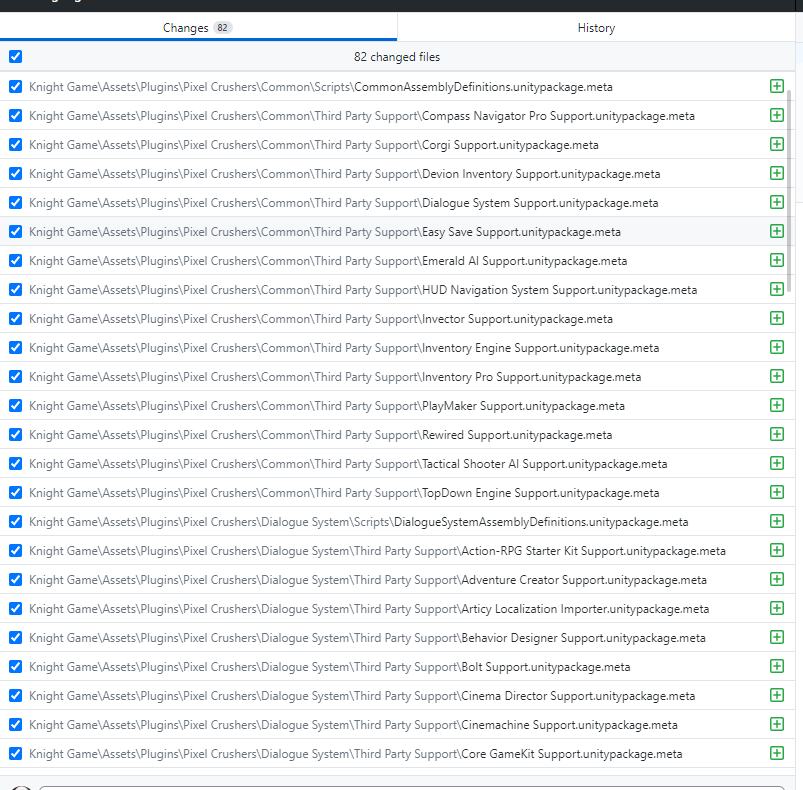
Task: Uncheck Corgi Support.unitypackage.meta checkbox
Action: [15, 144]
